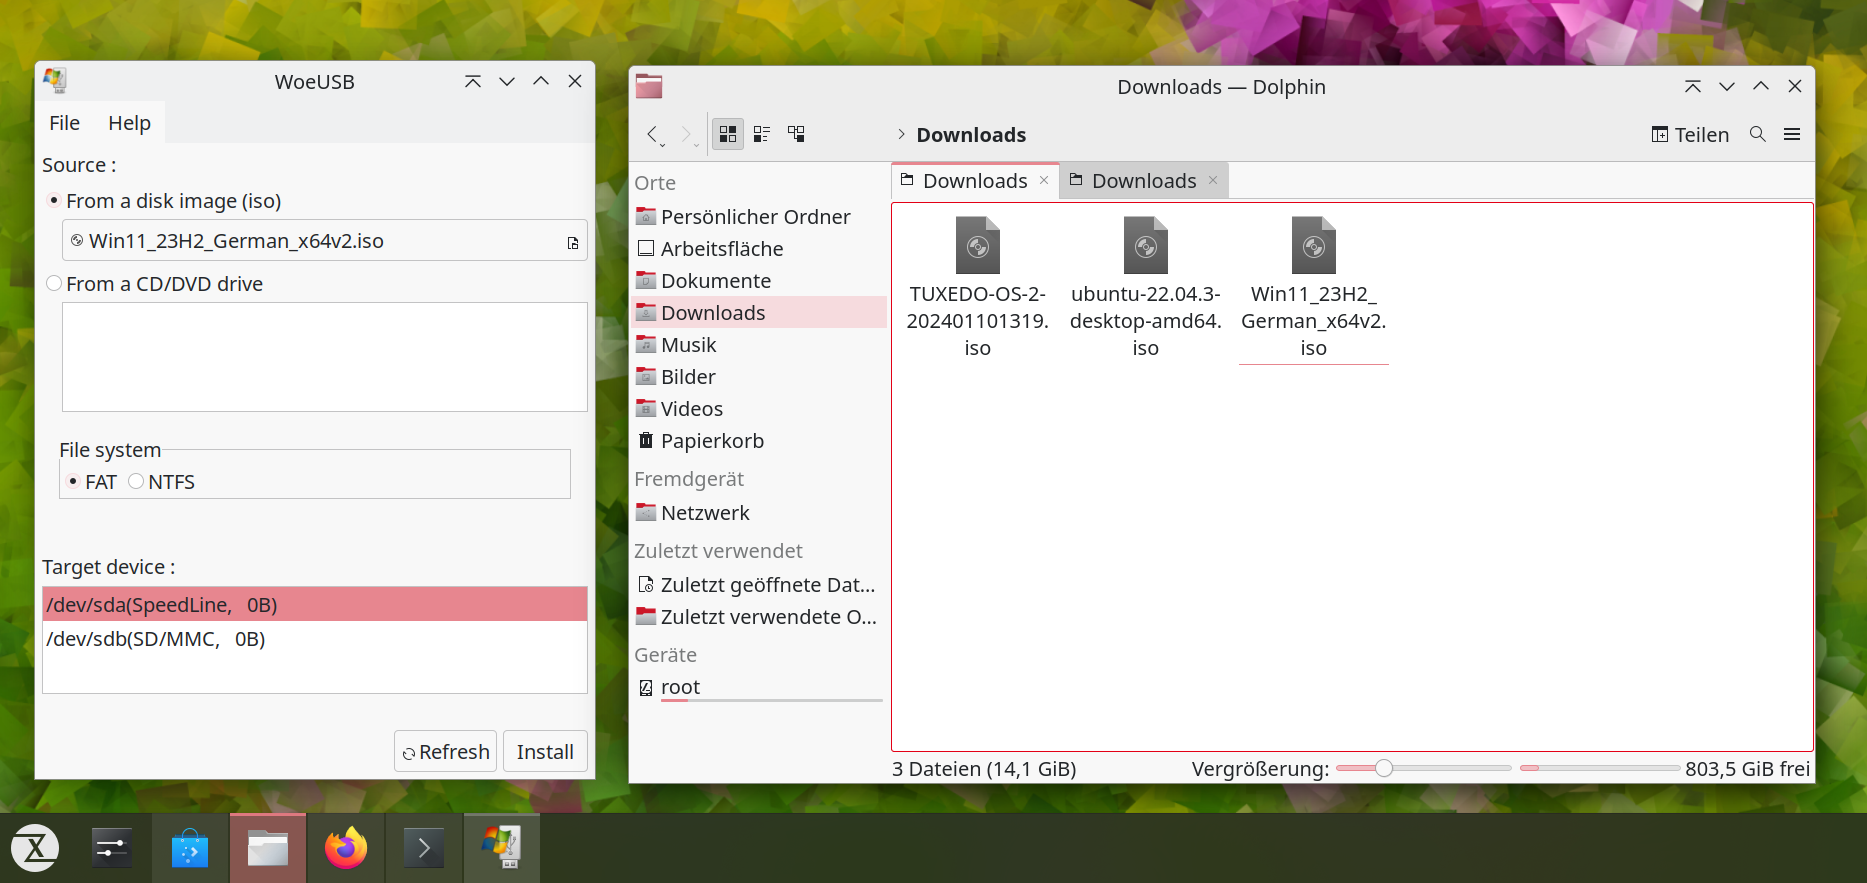
Task: Open the WoeUSB File menu
Action: click(x=64, y=123)
